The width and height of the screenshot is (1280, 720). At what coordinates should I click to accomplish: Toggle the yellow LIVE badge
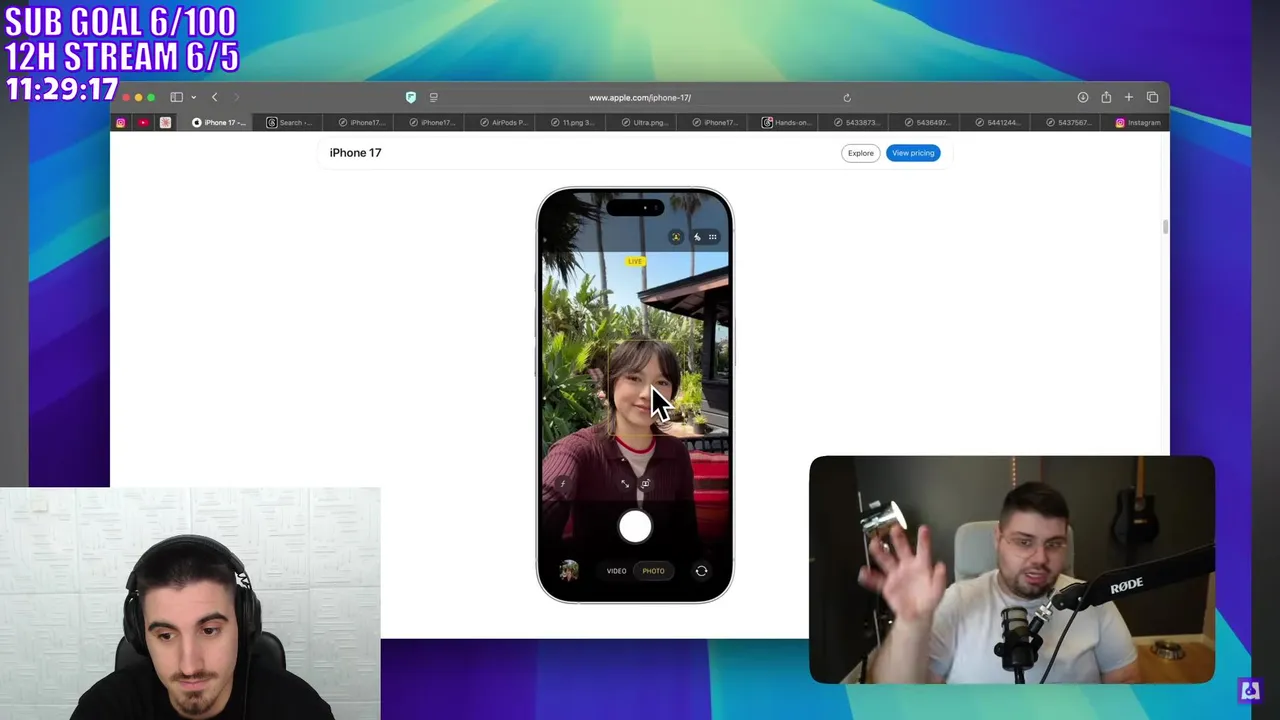(x=635, y=261)
